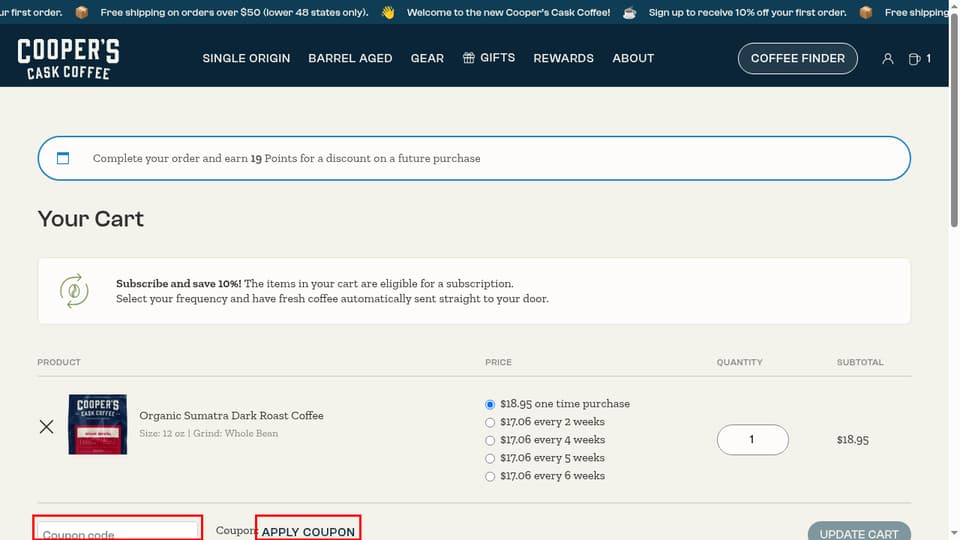Click the SUBTOTAL column header

pyautogui.click(x=860, y=362)
